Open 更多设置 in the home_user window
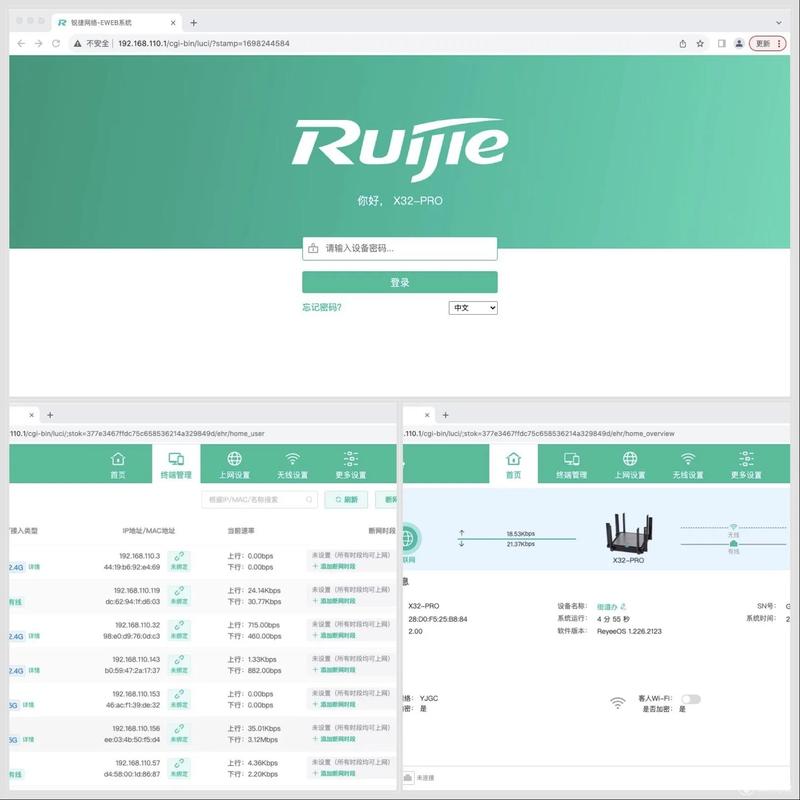This screenshot has height=800, width=800. (351, 465)
